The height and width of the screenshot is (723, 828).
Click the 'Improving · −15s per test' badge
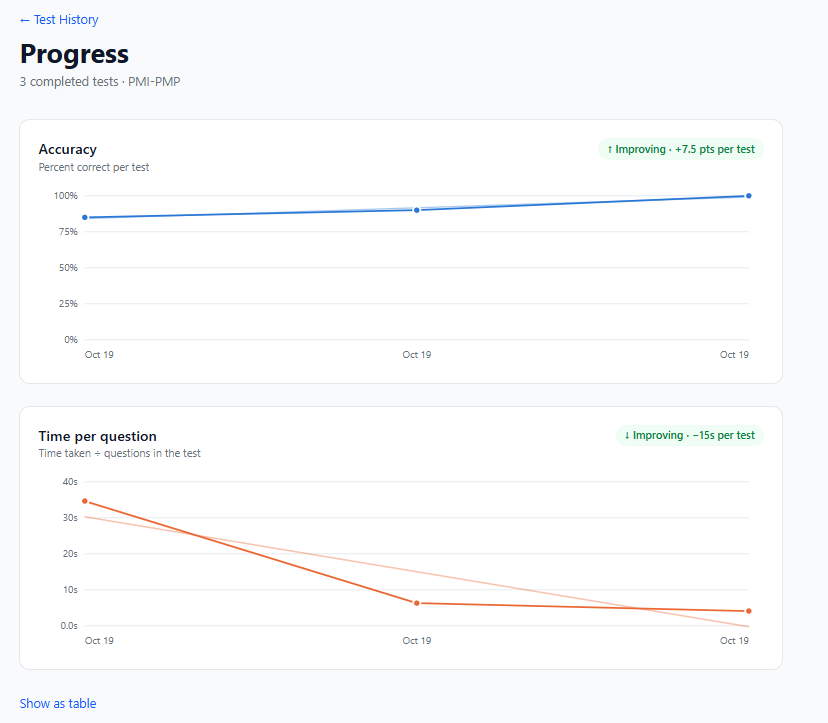click(690, 435)
